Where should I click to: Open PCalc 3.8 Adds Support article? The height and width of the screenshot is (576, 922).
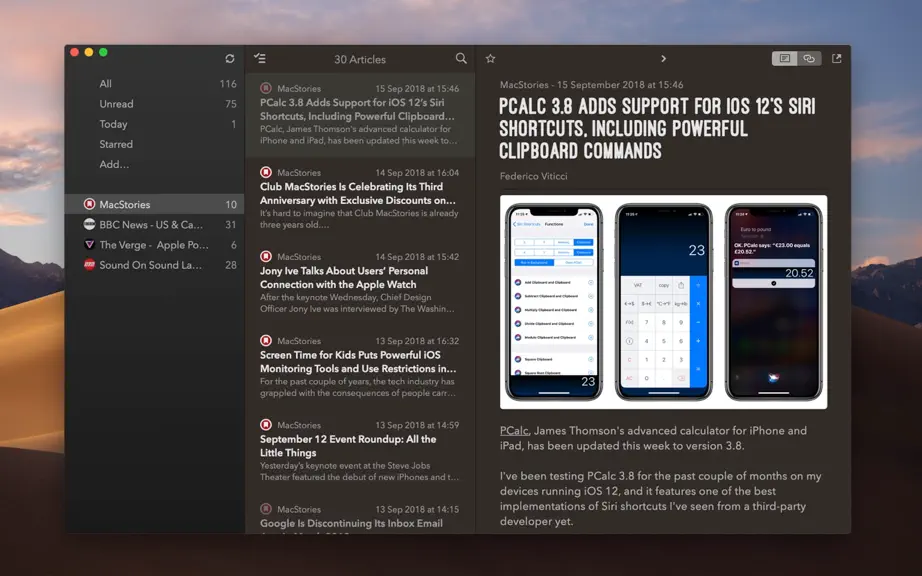(360, 115)
